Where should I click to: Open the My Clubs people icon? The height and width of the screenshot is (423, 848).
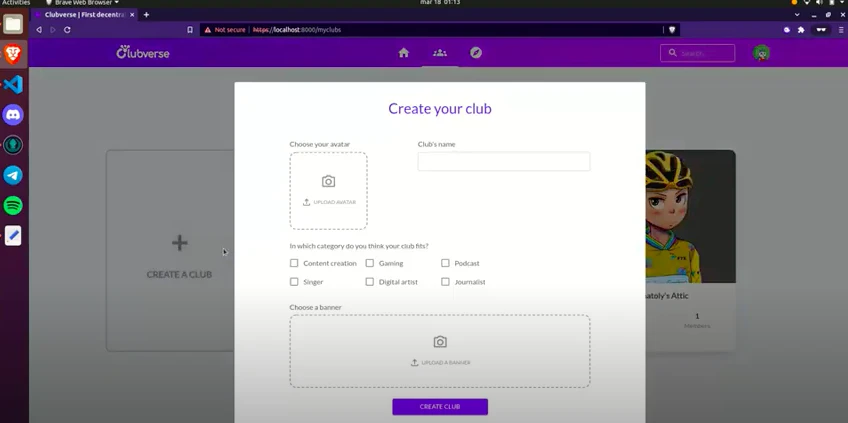coord(440,52)
